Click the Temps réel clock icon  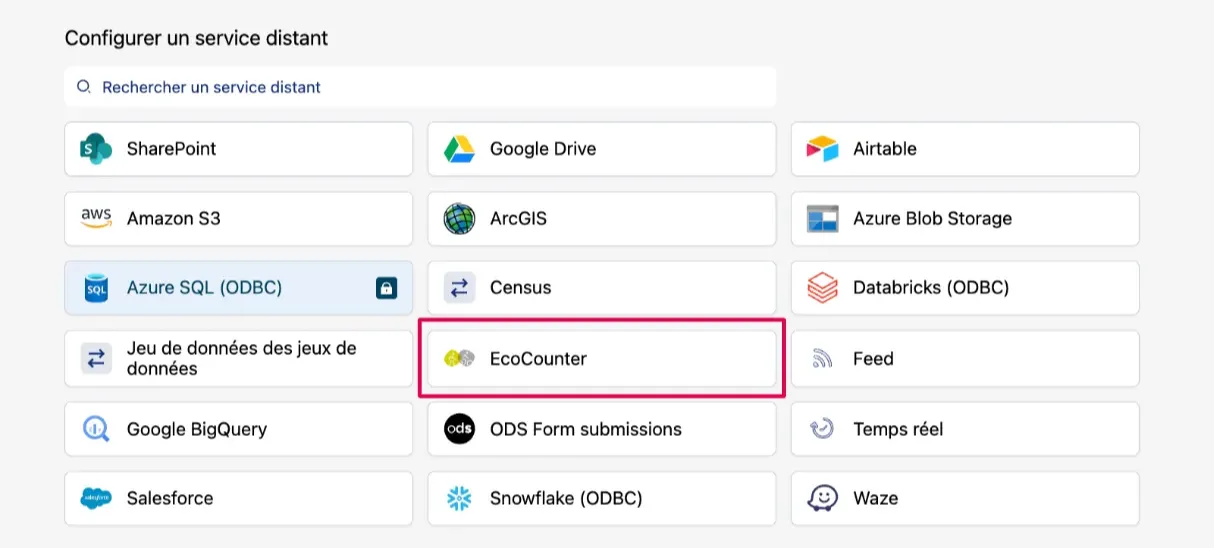pos(822,429)
